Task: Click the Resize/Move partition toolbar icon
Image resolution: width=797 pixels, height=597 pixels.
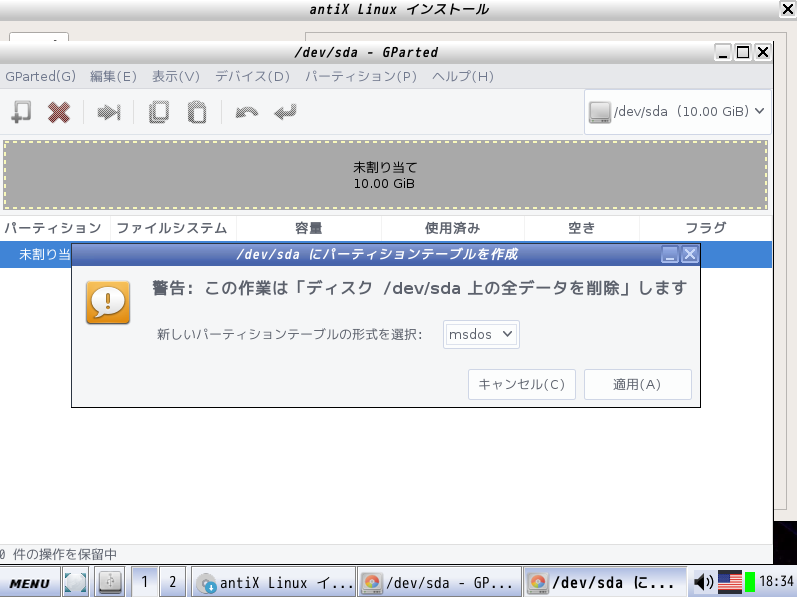Action: (109, 112)
